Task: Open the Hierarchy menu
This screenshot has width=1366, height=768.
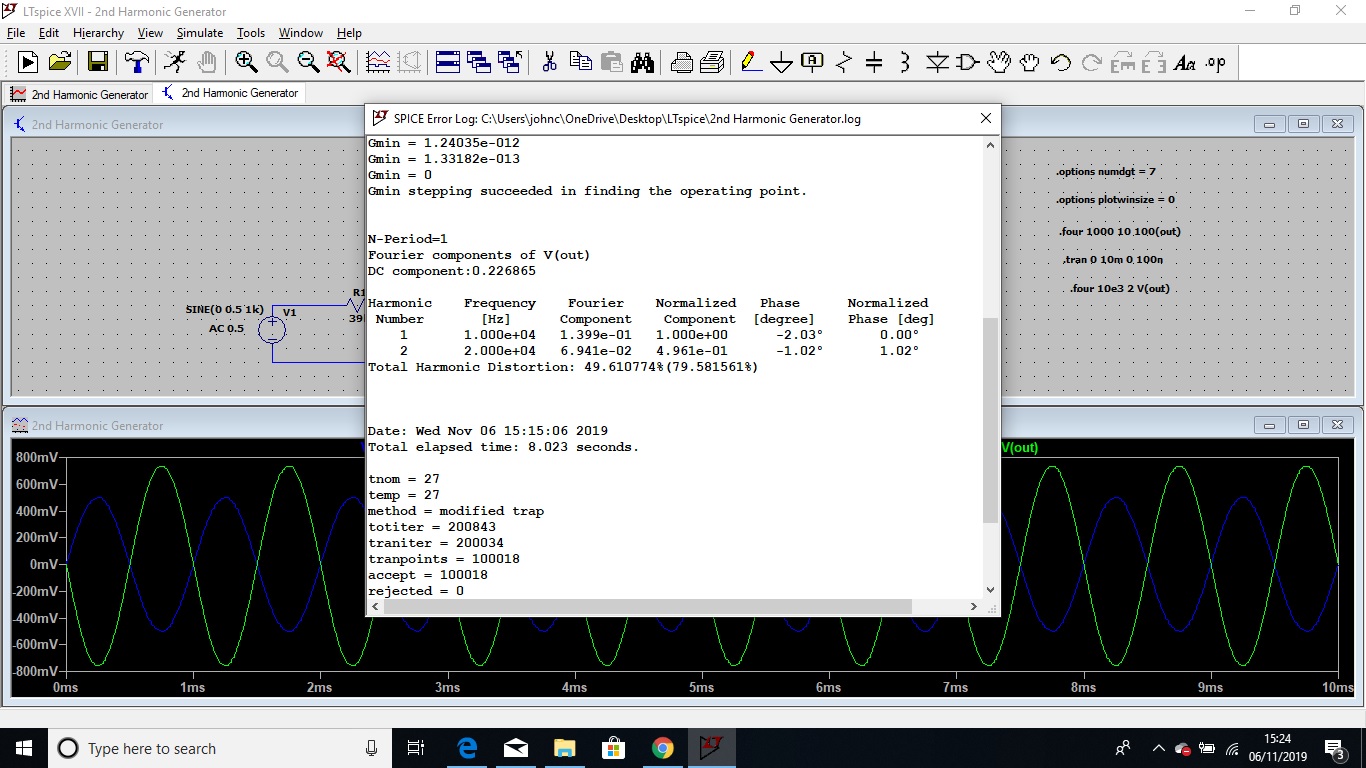Action: (x=98, y=33)
